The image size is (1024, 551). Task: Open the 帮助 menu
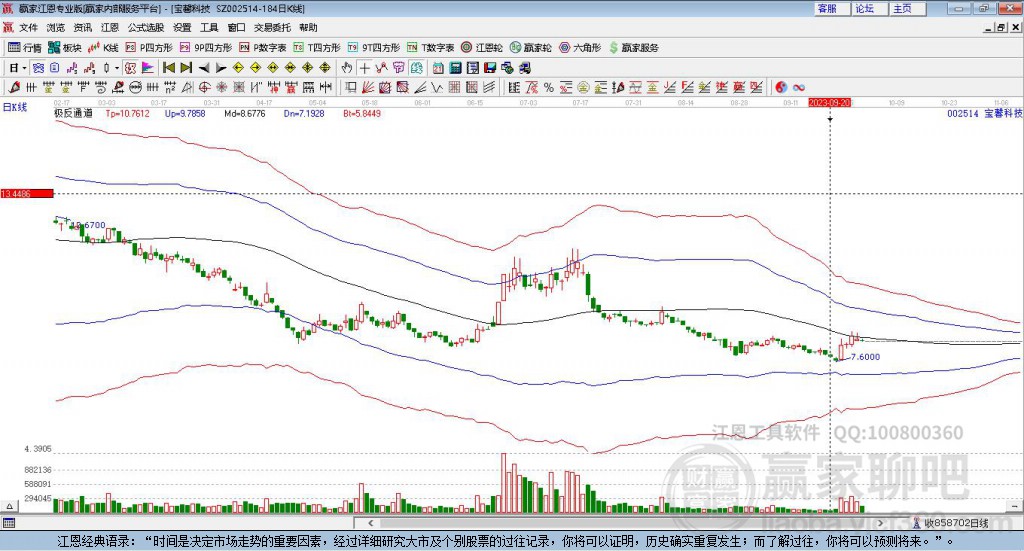(308, 27)
